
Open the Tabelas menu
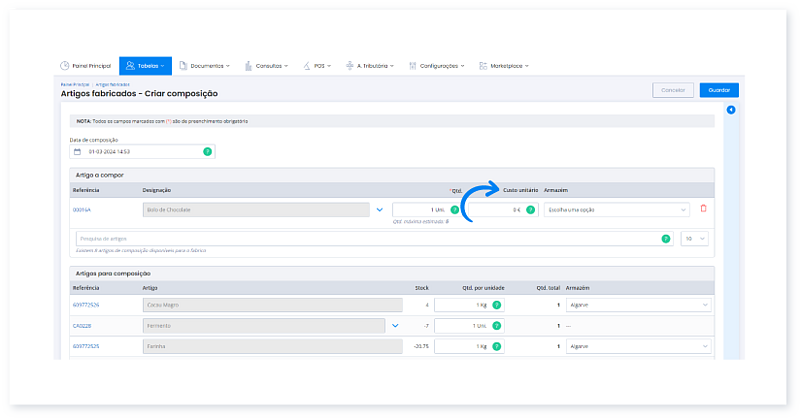click(145, 66)
